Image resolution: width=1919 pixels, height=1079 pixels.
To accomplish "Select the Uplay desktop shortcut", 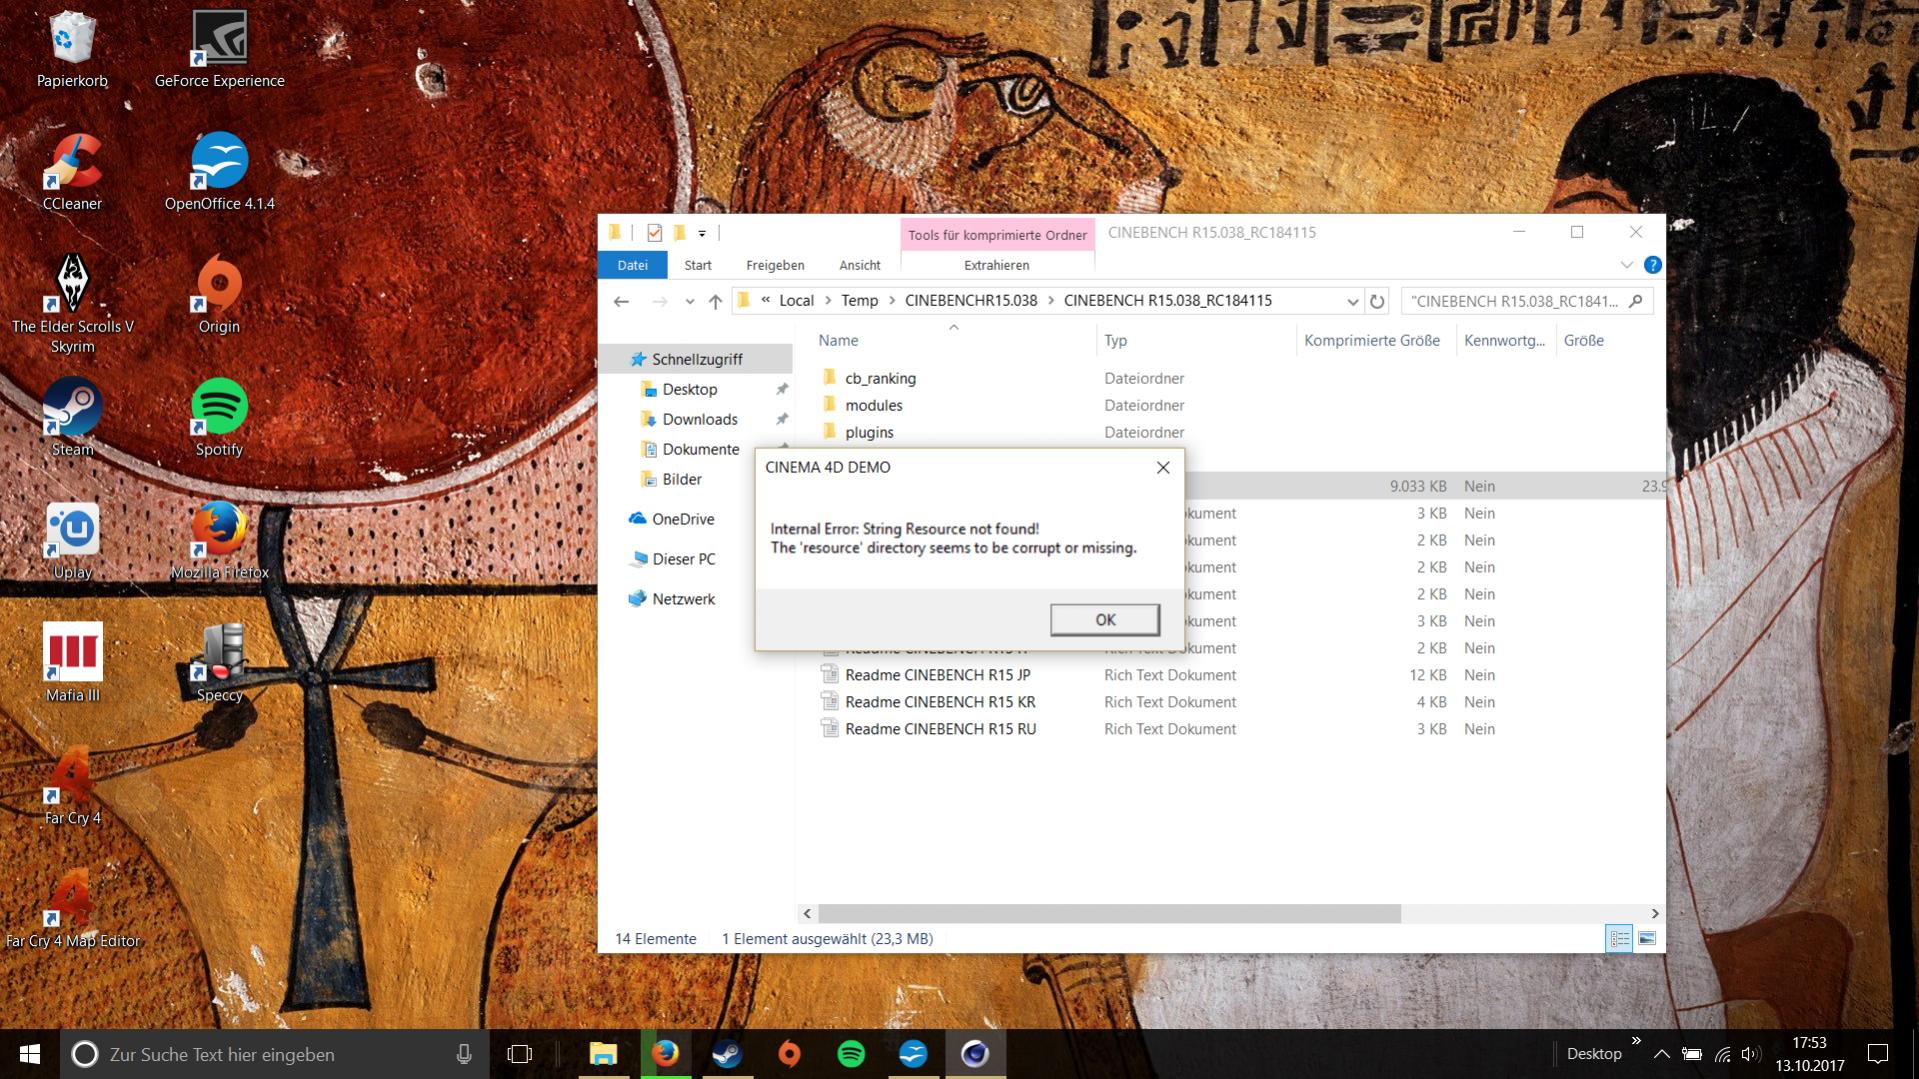I will click(72, 542).
